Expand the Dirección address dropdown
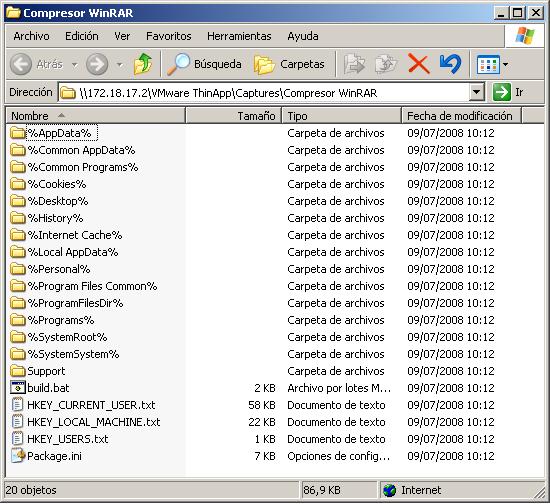 476,93
